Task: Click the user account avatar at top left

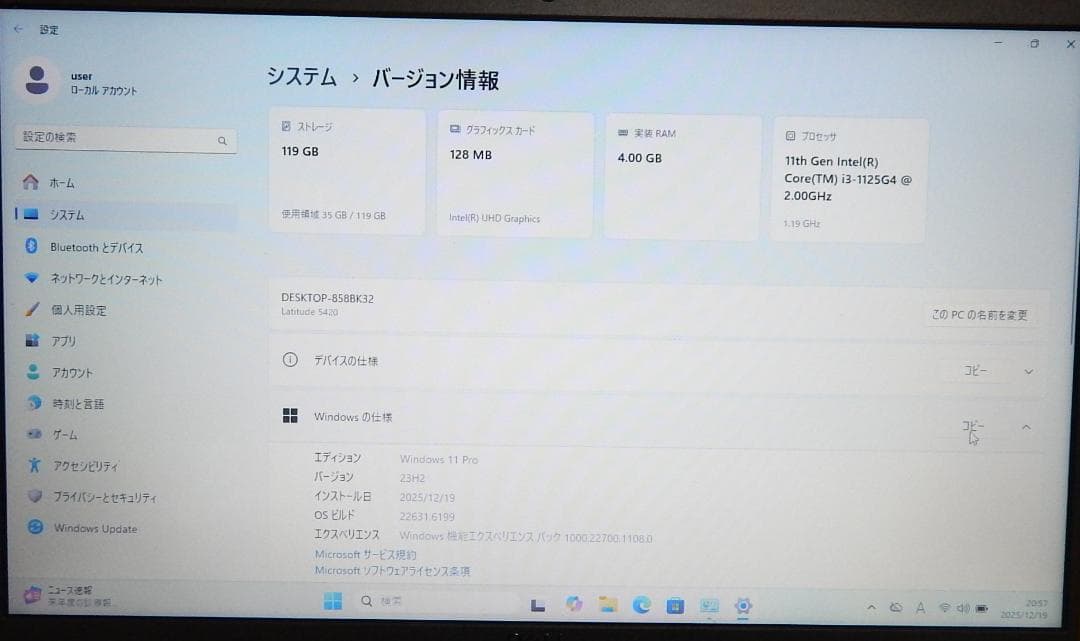Action: 36,80
